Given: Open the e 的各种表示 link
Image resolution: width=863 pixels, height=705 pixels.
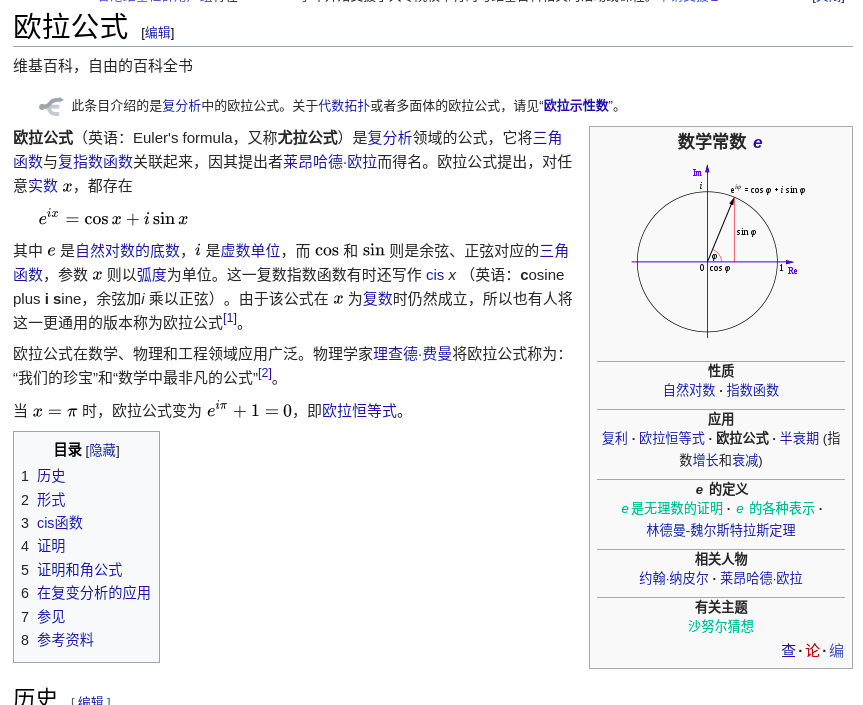Looking at the screenshot, I should [775, 509].
